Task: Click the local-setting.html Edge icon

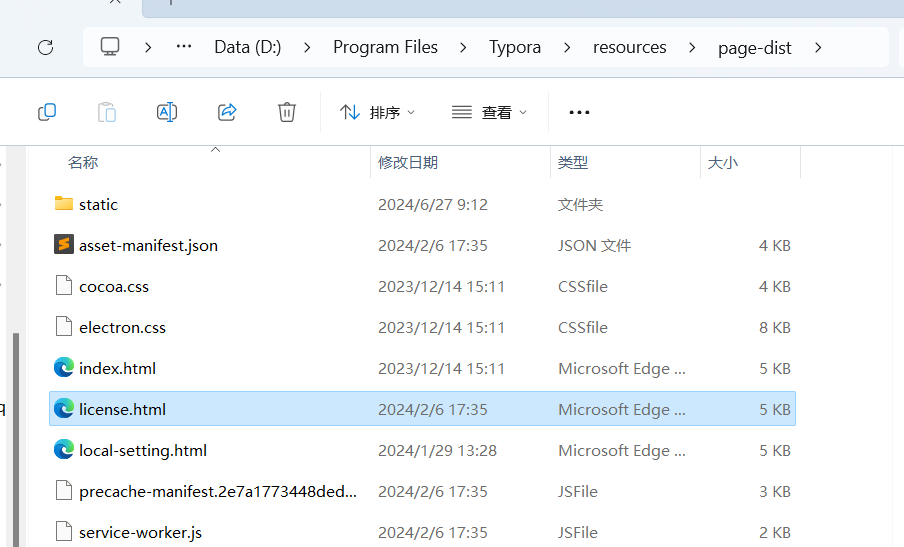Action: click(x=63, y=449)
